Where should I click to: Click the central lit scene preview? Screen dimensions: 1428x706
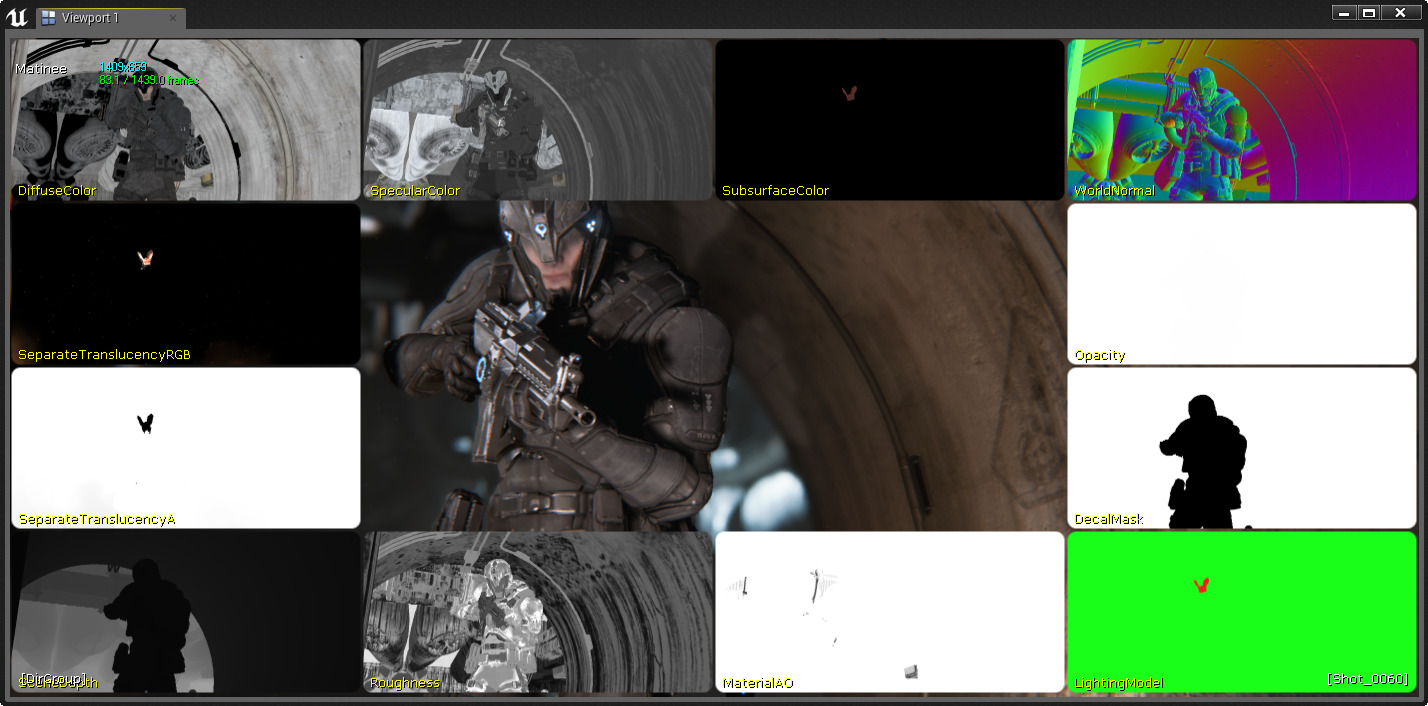pos(715,365)
